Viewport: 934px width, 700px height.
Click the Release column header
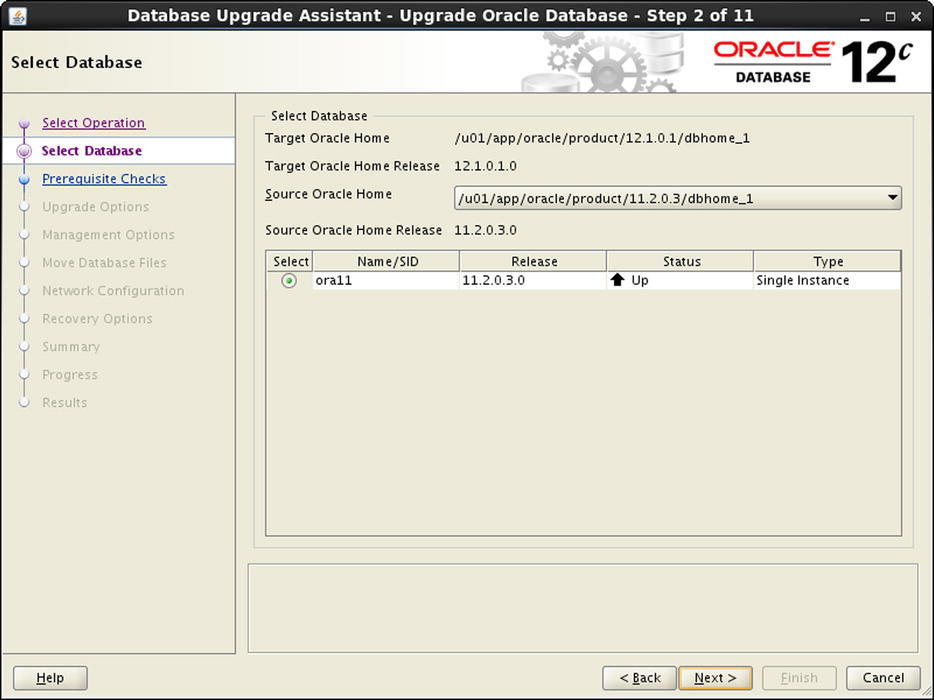[x=534, y=262]
